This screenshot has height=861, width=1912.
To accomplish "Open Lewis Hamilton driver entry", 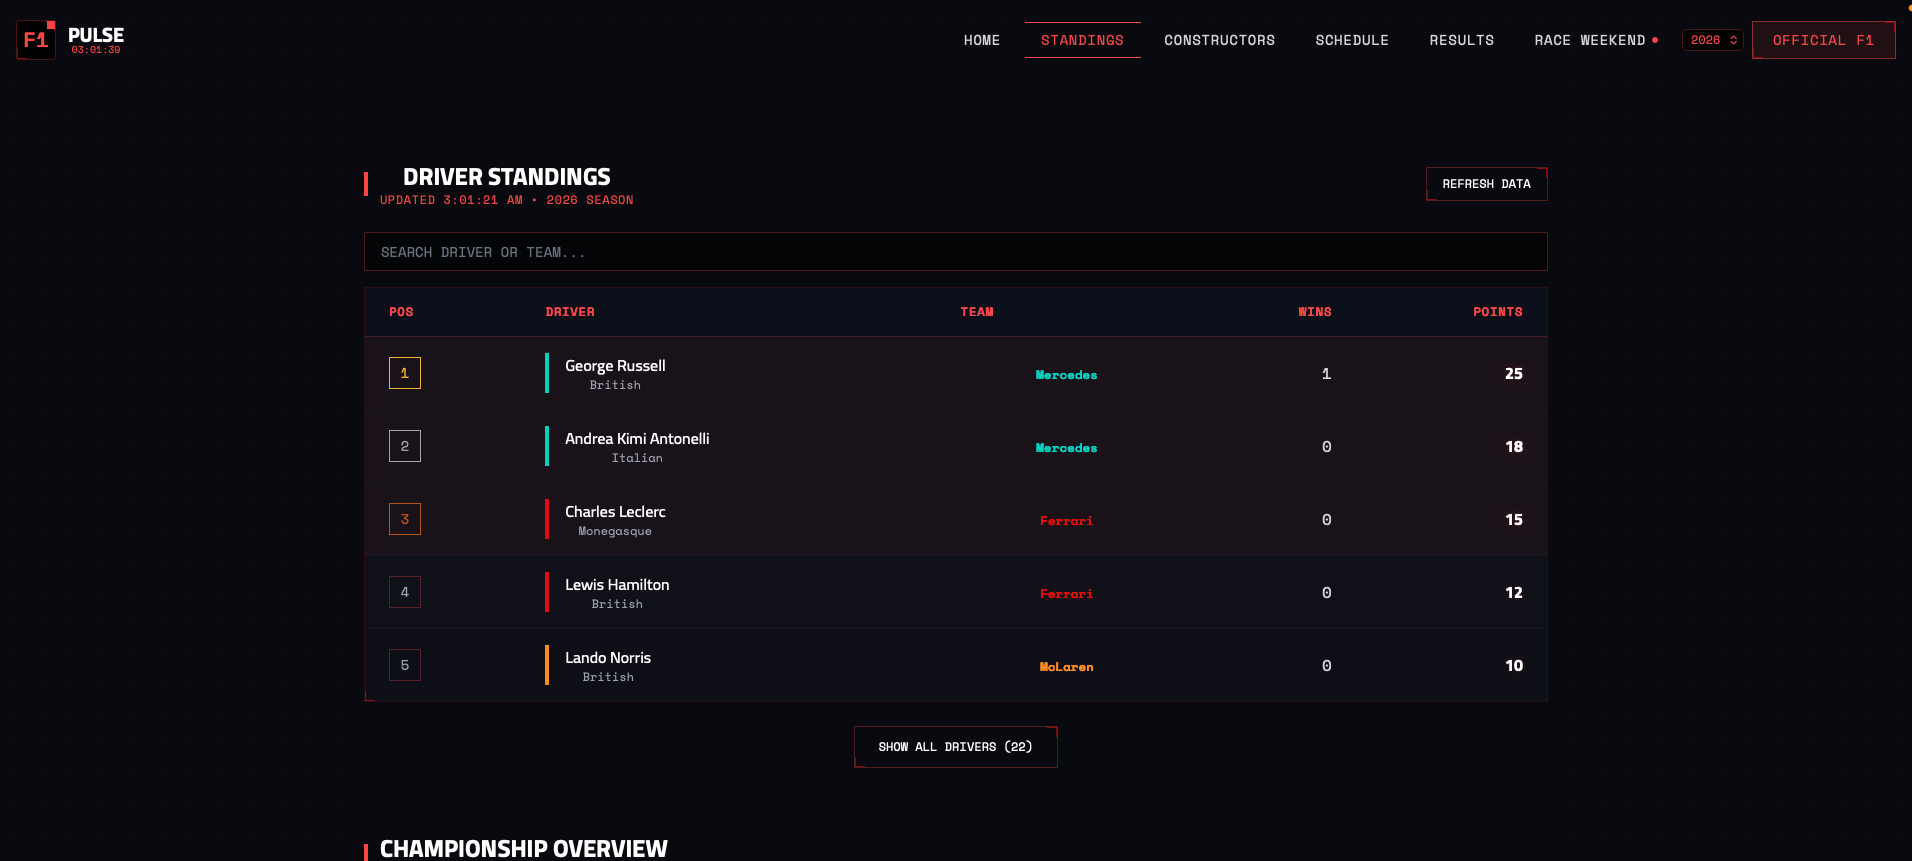I will [617, 585].
